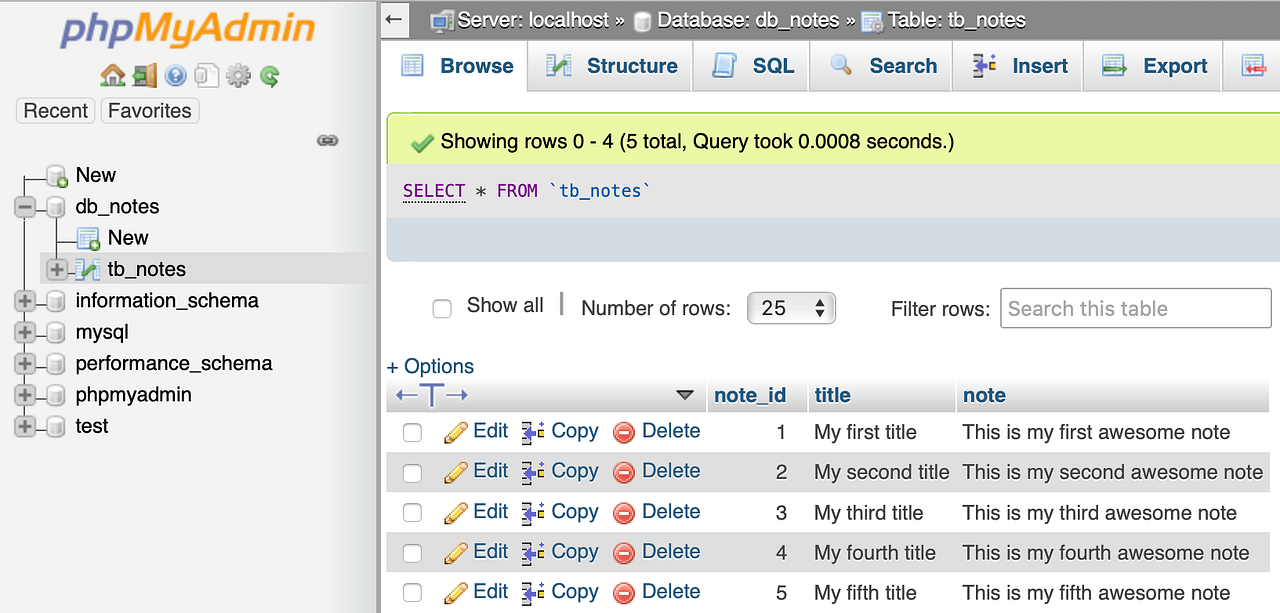Click the log out door icon
The height and width of the screenshot is (613, 1280).
point(145,76)
